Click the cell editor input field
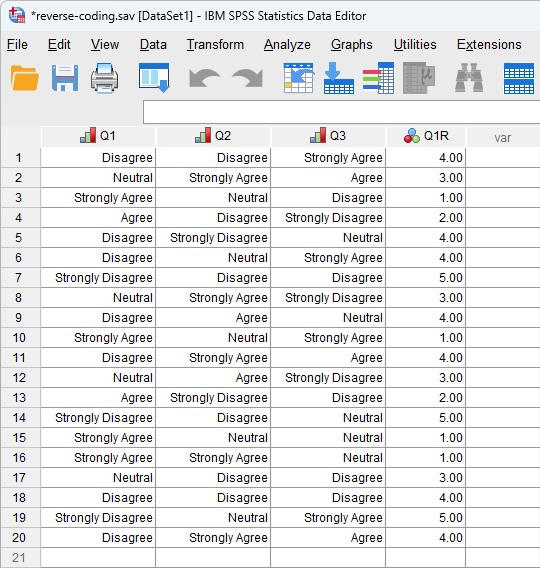The image size is (540, 568). pos(341,112)
